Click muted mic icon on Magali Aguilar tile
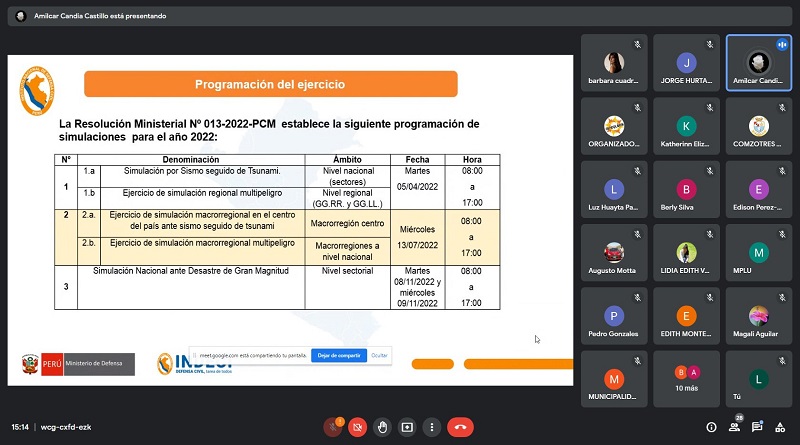Image resolution: width=800 pixels, height=445 pixels. [x=783, y=298]
